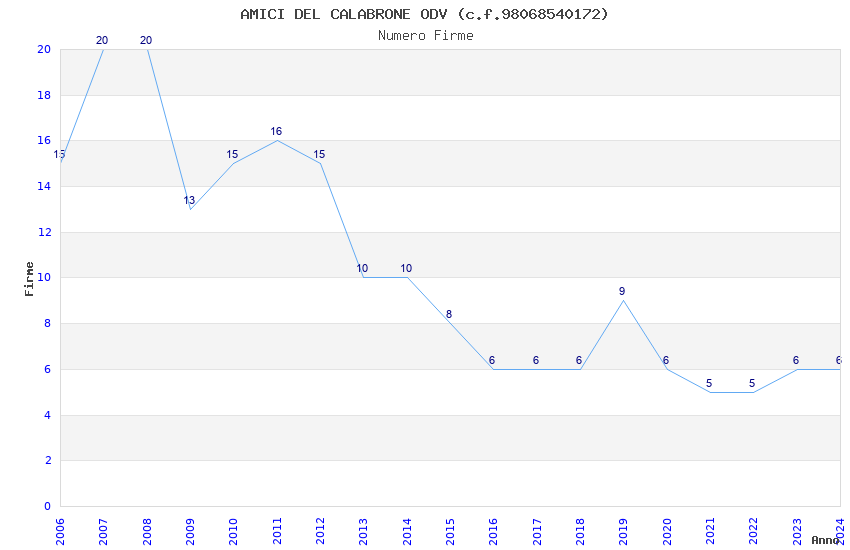Click the data value 6 for year 2016
The width and height of the screenshot is (850, 550).
pyautogui.click(x=492, y=360)
